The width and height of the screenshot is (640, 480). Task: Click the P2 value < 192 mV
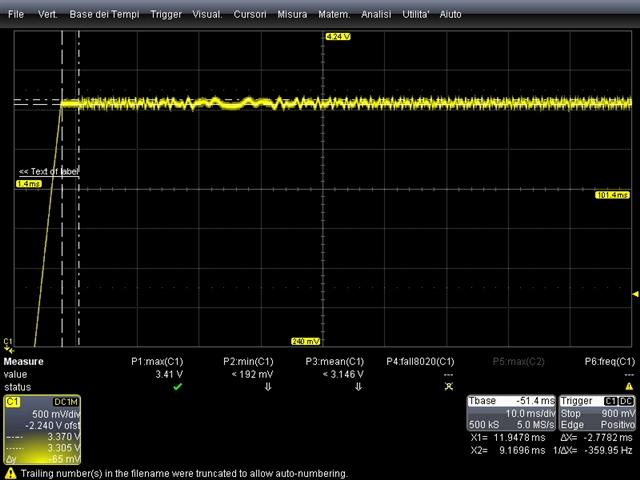(252, 374)
